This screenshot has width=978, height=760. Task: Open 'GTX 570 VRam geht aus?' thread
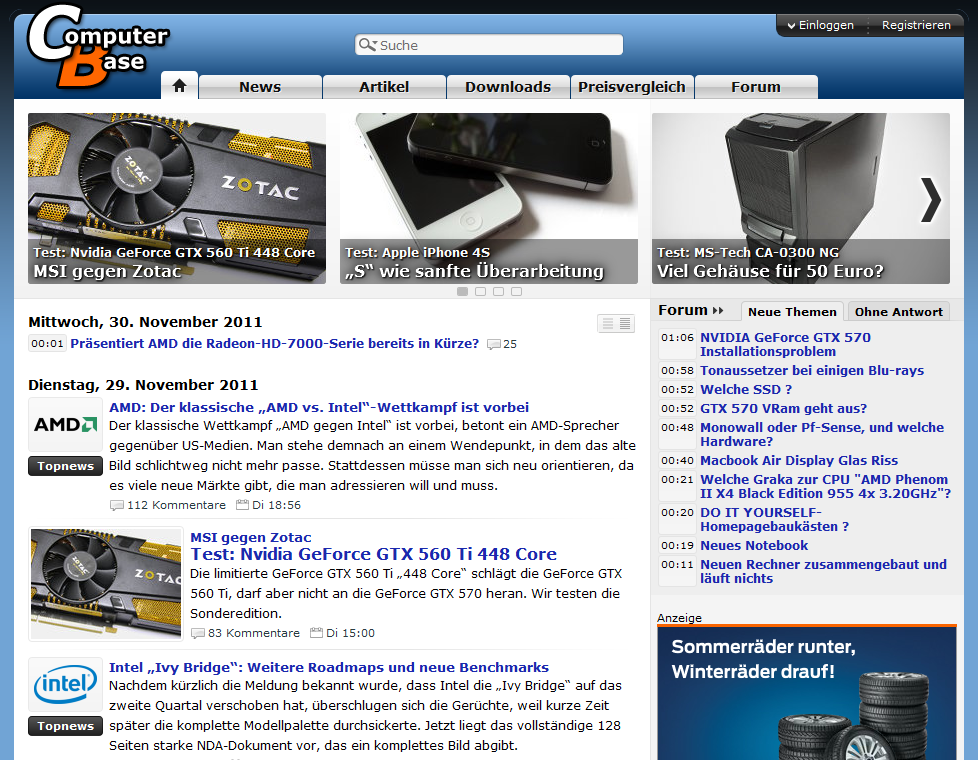[783, 409]
